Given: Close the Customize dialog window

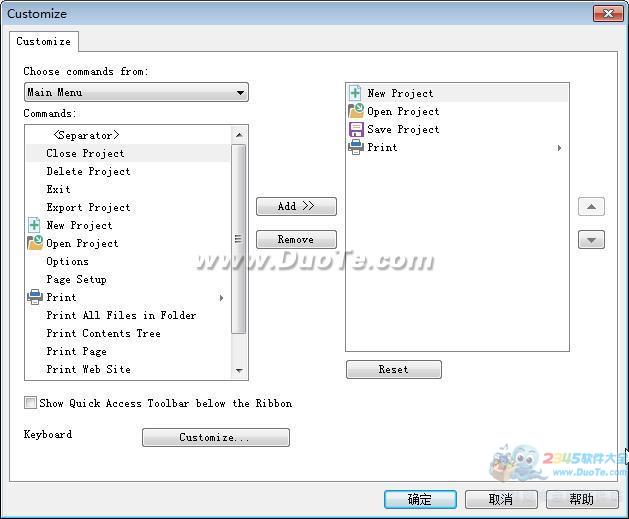Looking at the screenshot, I should click(x=608, y=13).
